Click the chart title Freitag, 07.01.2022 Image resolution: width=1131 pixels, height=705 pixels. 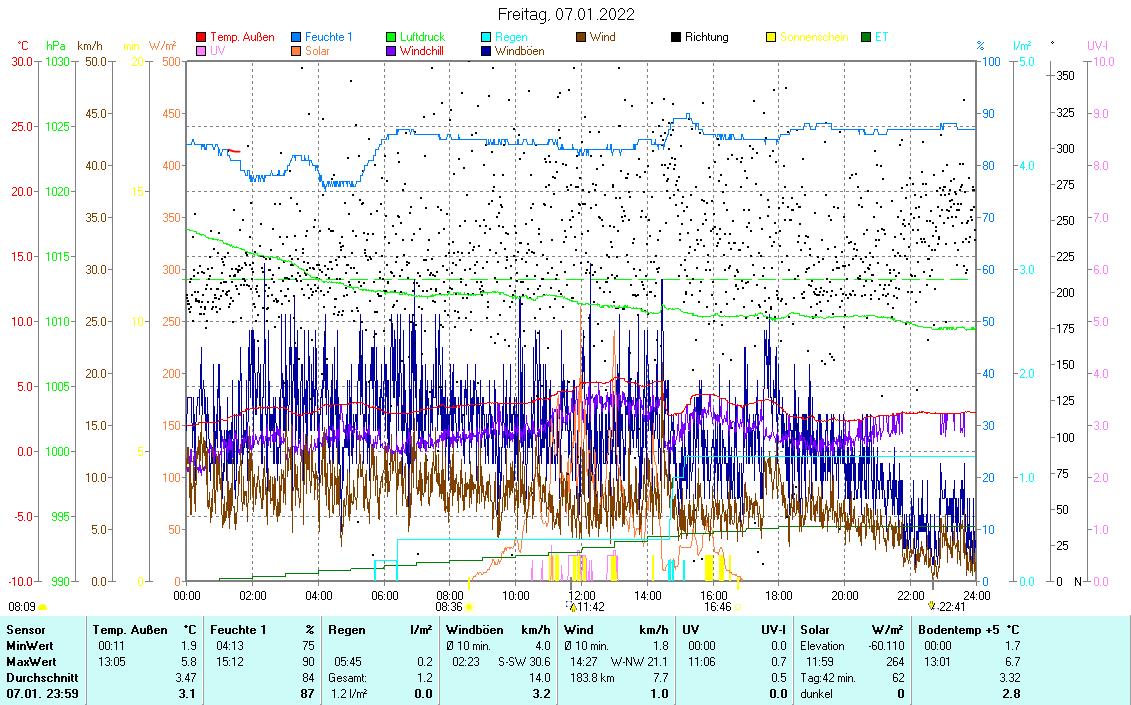click(x=566, y=14)
